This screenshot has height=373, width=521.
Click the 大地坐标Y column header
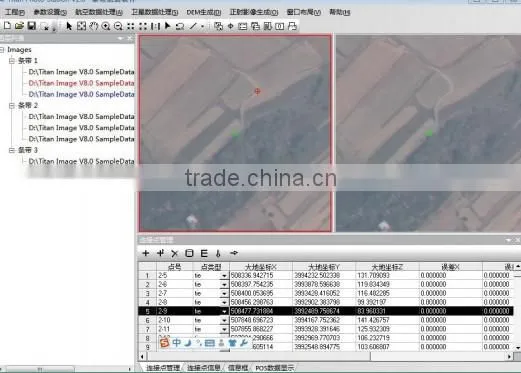pyautogui.click(x=324, y=267)
